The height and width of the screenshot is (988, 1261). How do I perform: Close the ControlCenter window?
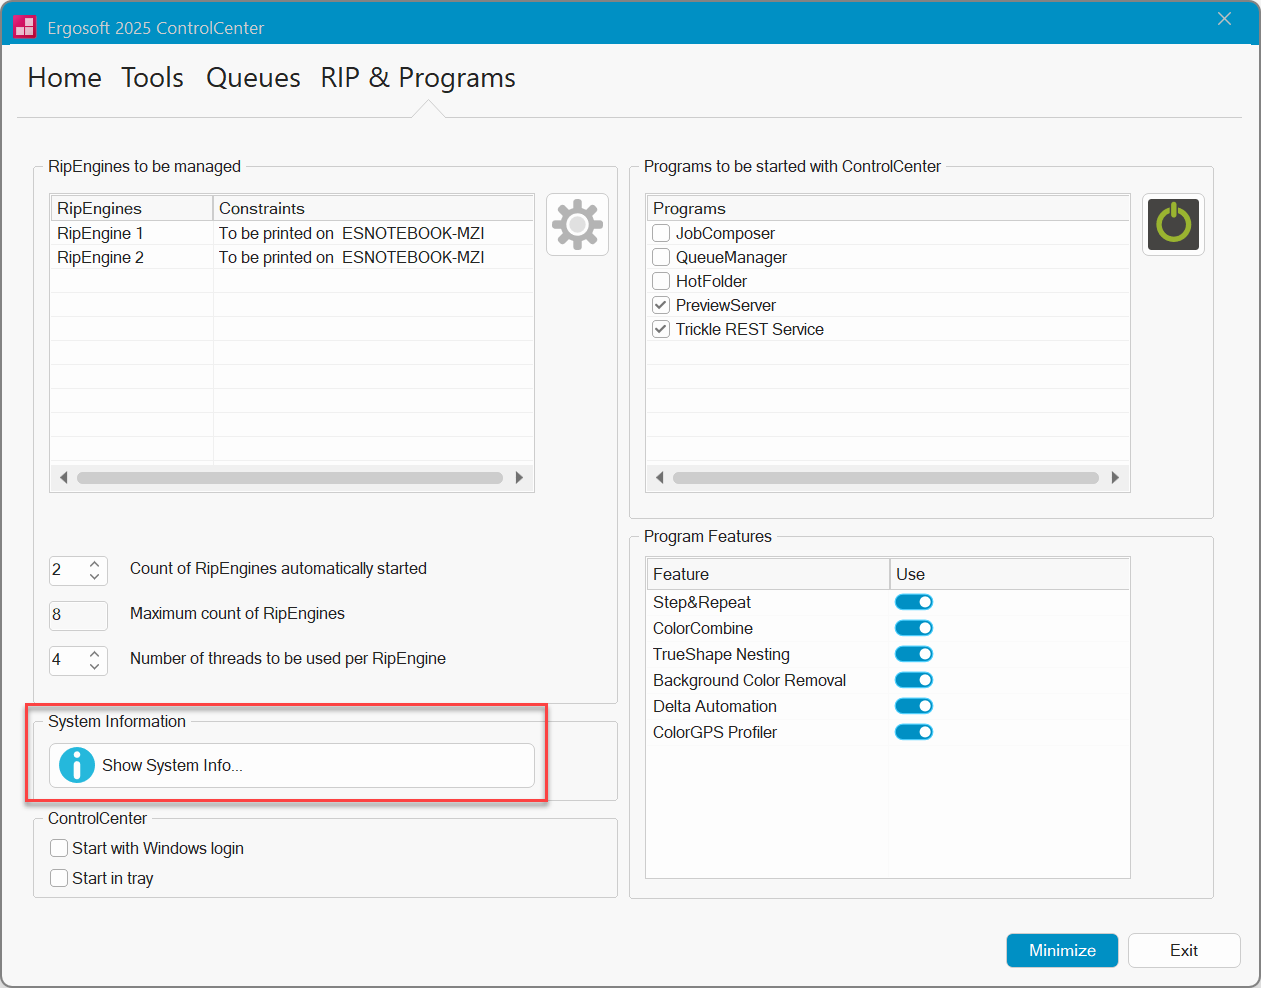click(x=1224, y=19)
